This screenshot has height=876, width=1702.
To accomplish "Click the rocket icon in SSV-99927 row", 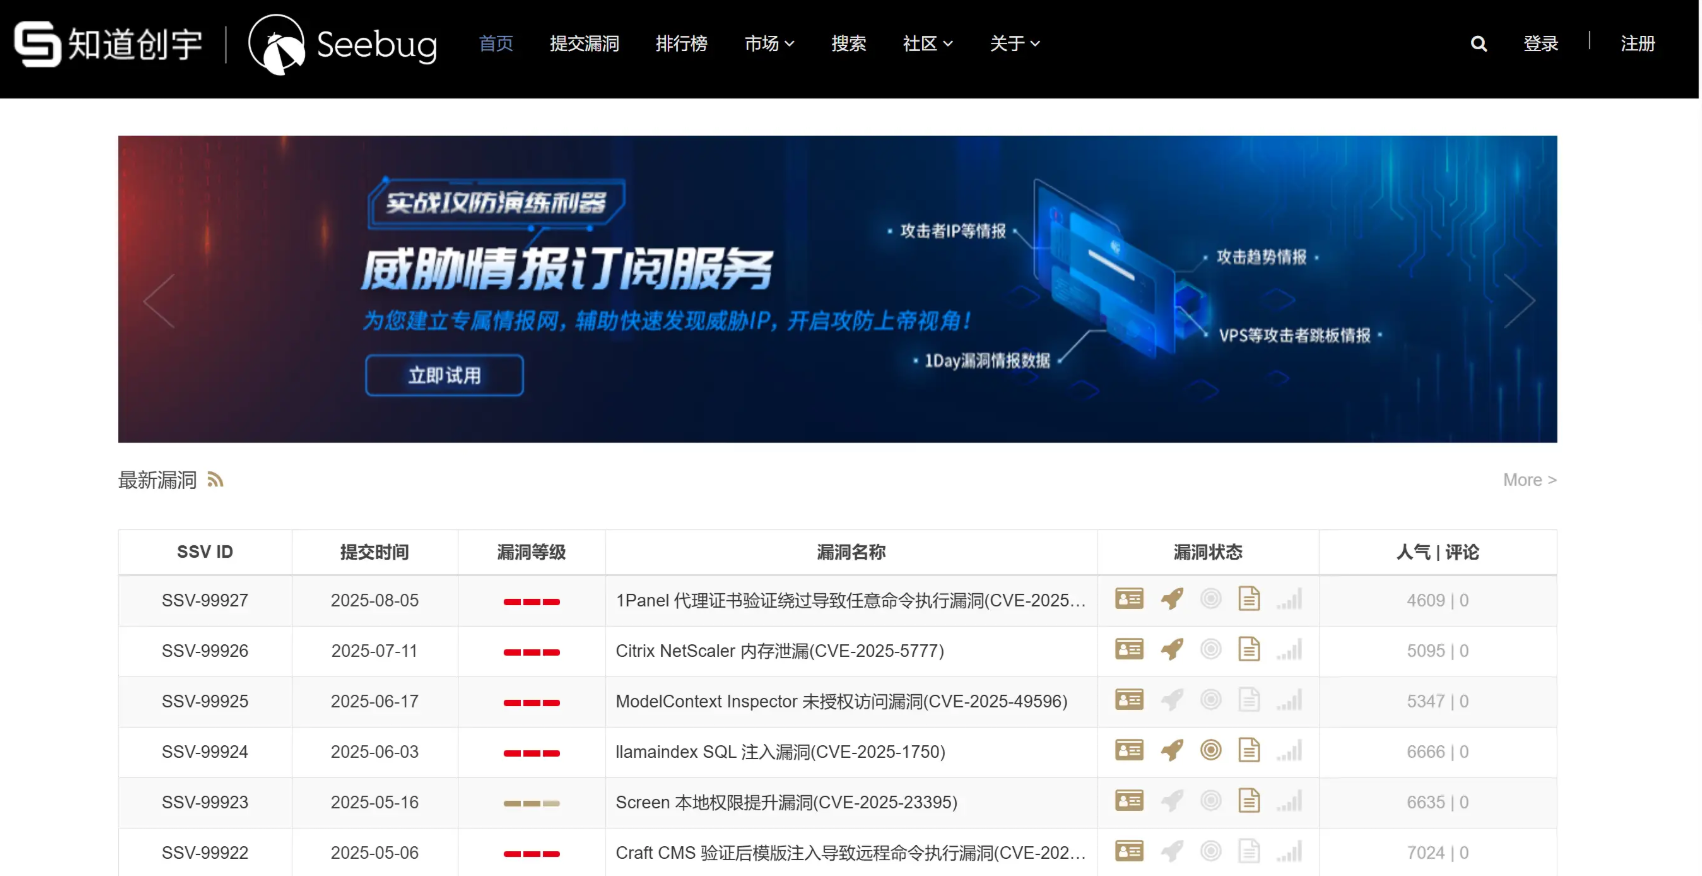I will (1171, 600).
